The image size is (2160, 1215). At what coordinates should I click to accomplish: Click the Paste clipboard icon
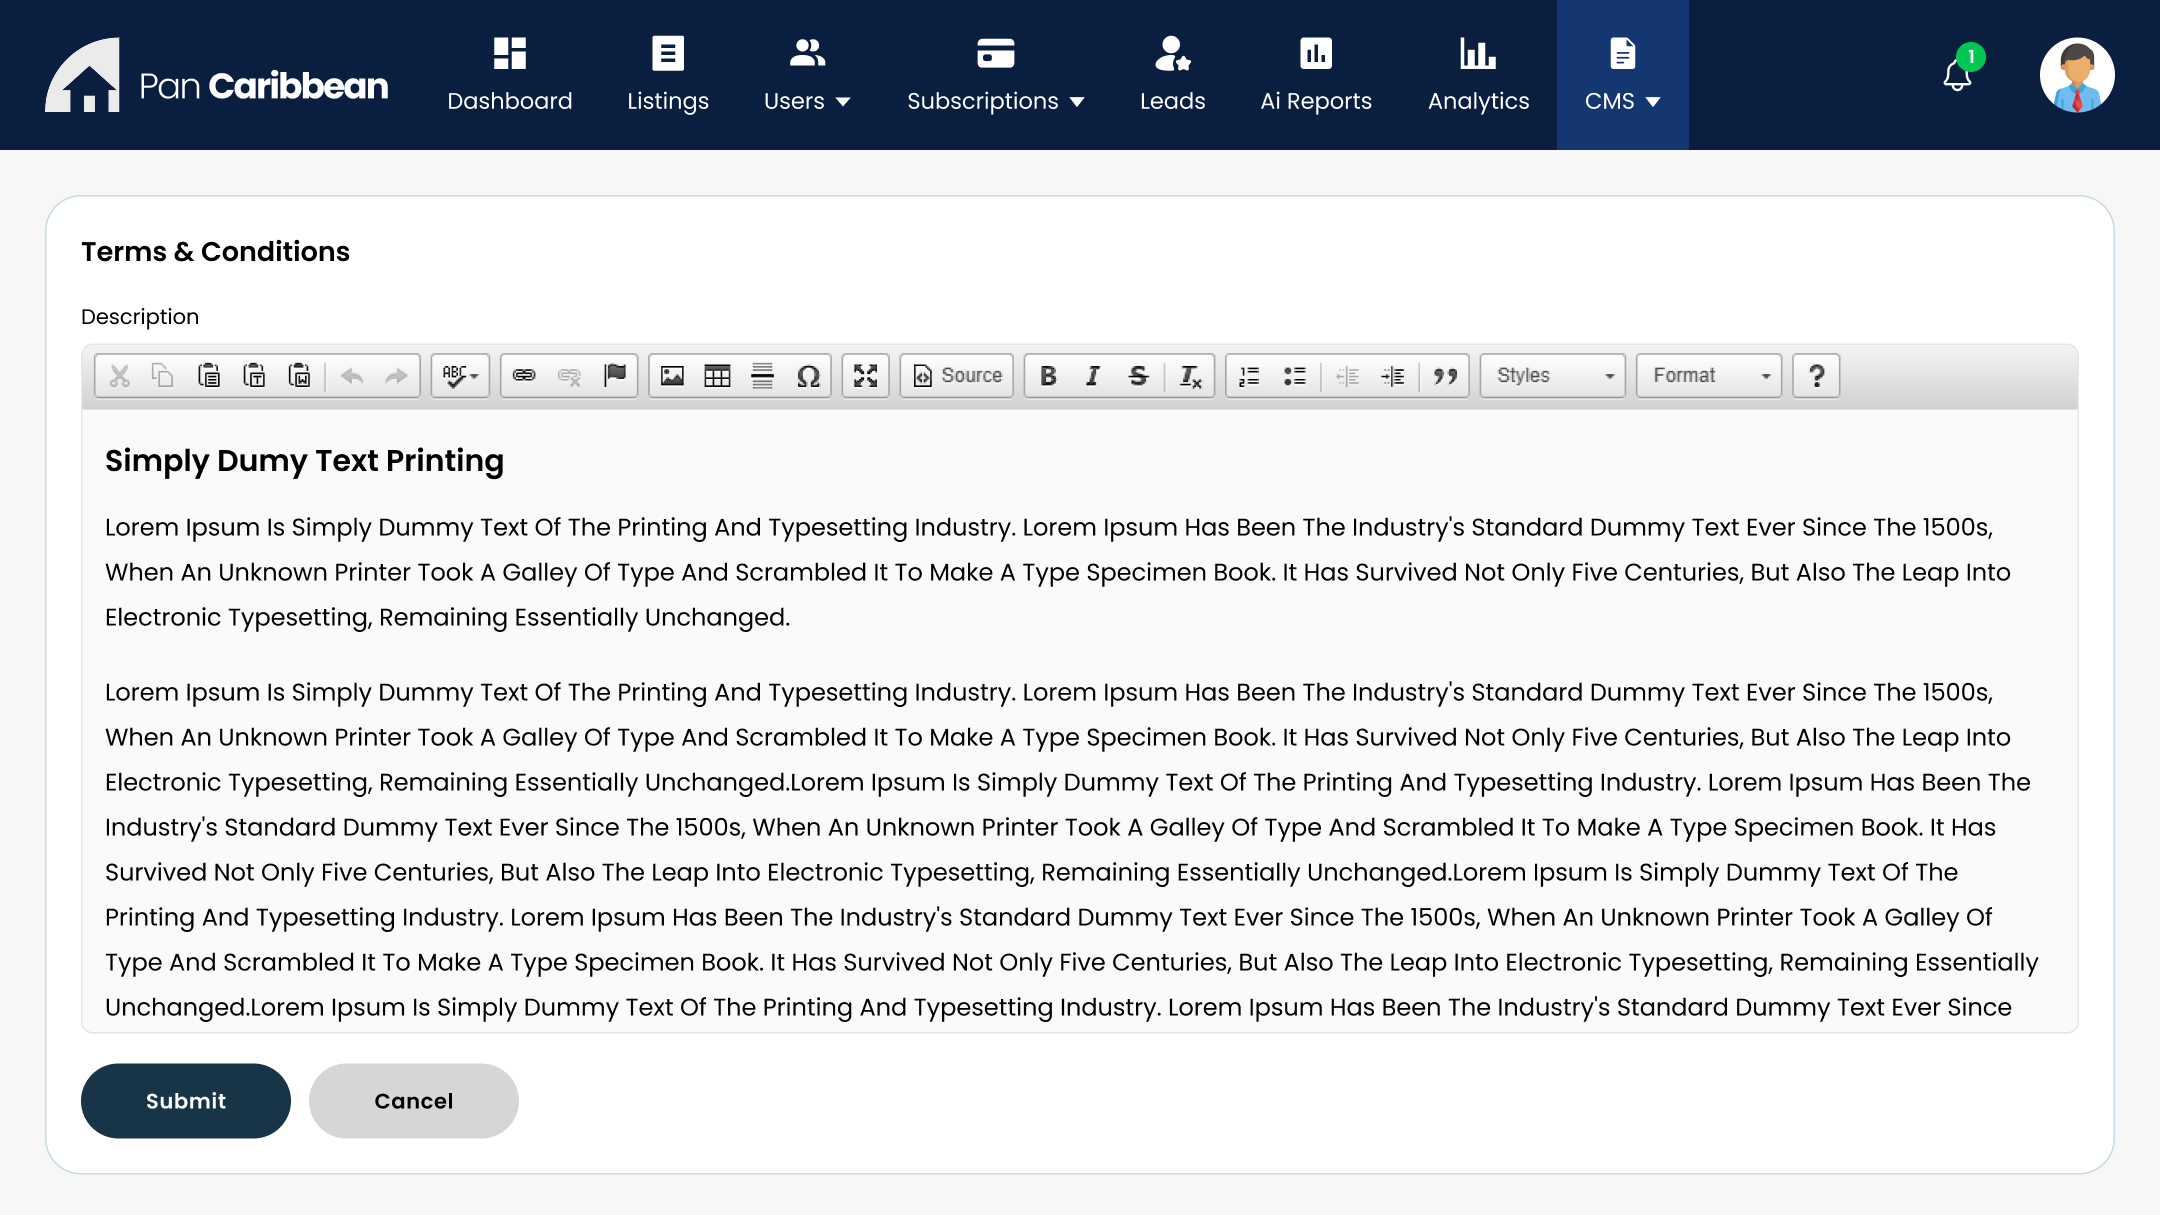pos(209,376)
